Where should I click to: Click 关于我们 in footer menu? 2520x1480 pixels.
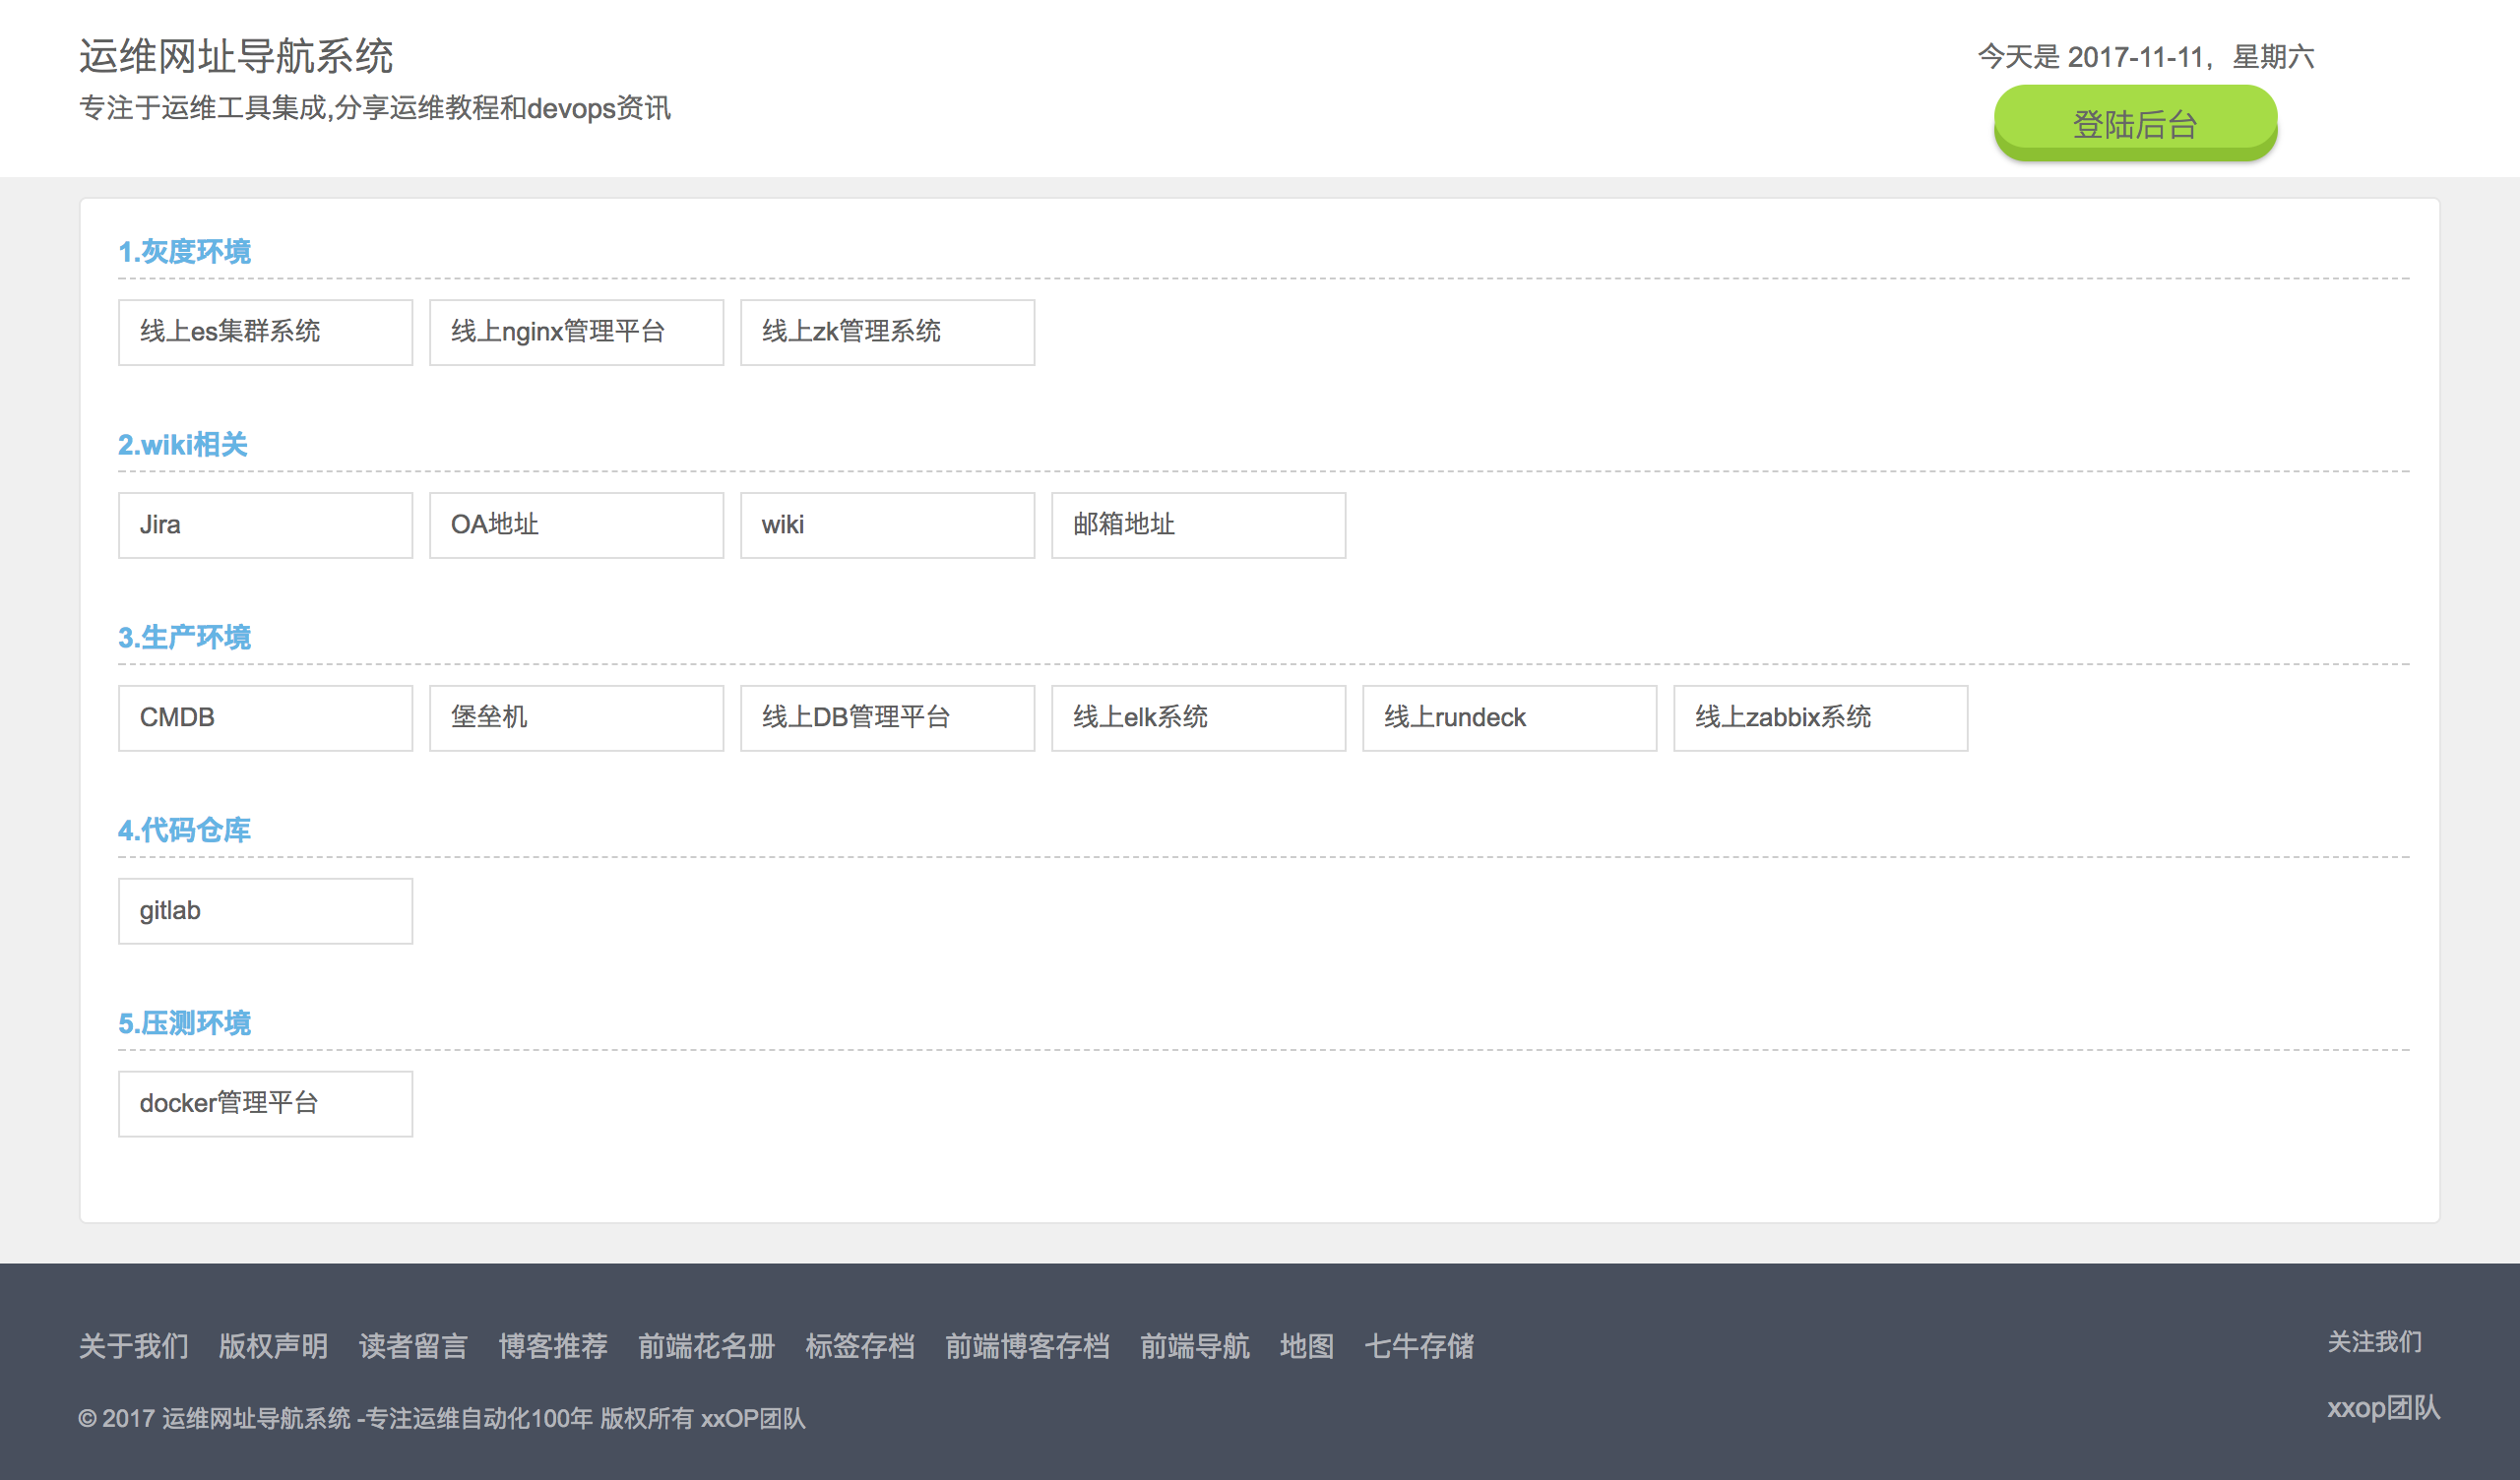click(x=134, y=1346)
